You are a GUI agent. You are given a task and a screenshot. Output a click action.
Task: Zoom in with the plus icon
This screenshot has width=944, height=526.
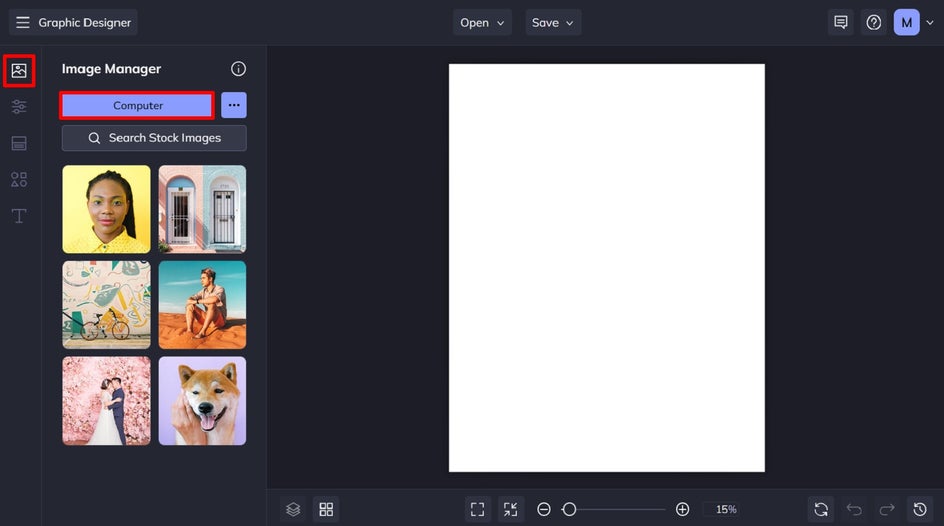pyautogui.click(x=682, y=509)
